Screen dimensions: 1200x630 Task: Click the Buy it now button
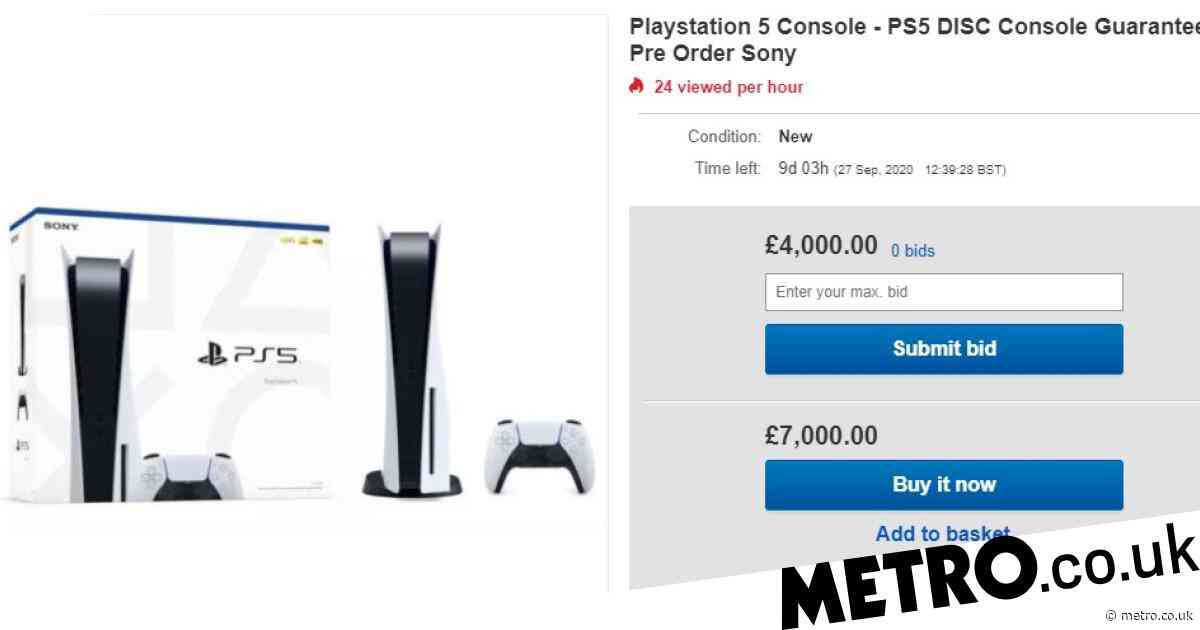pyautogui.click(x=944, y=485)
